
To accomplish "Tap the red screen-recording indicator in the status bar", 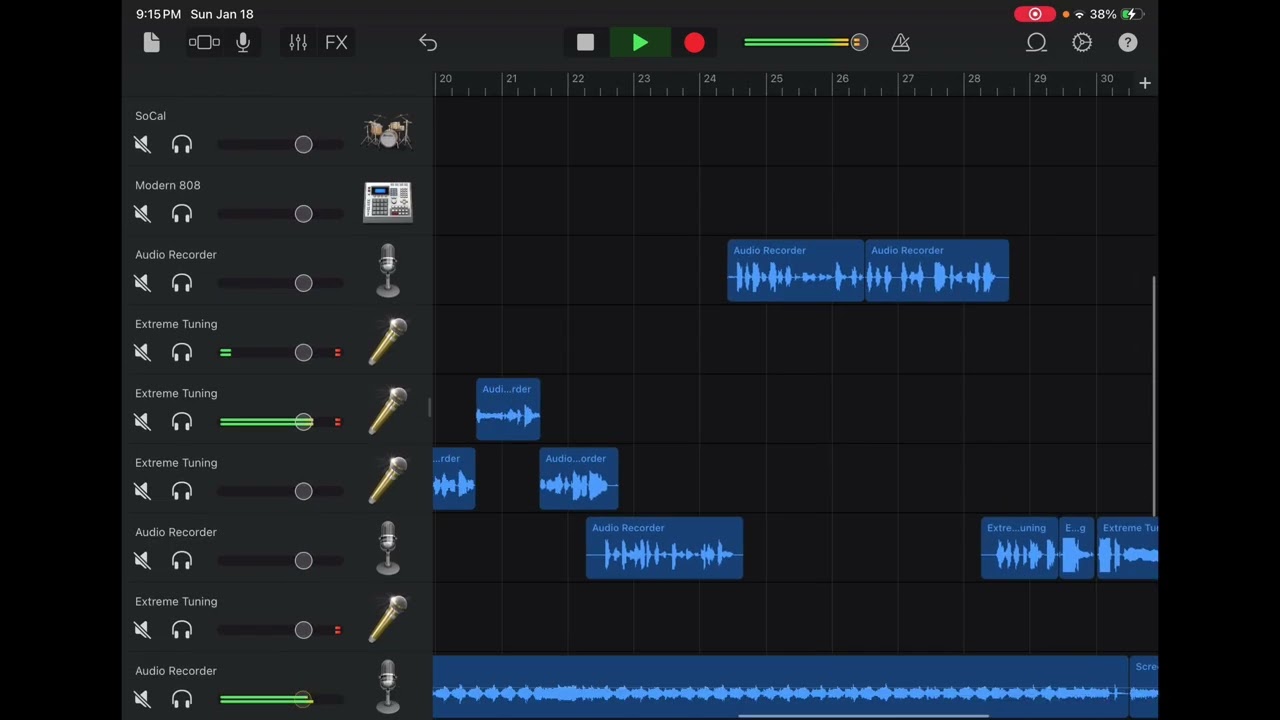I will [x=1035, y=14].
